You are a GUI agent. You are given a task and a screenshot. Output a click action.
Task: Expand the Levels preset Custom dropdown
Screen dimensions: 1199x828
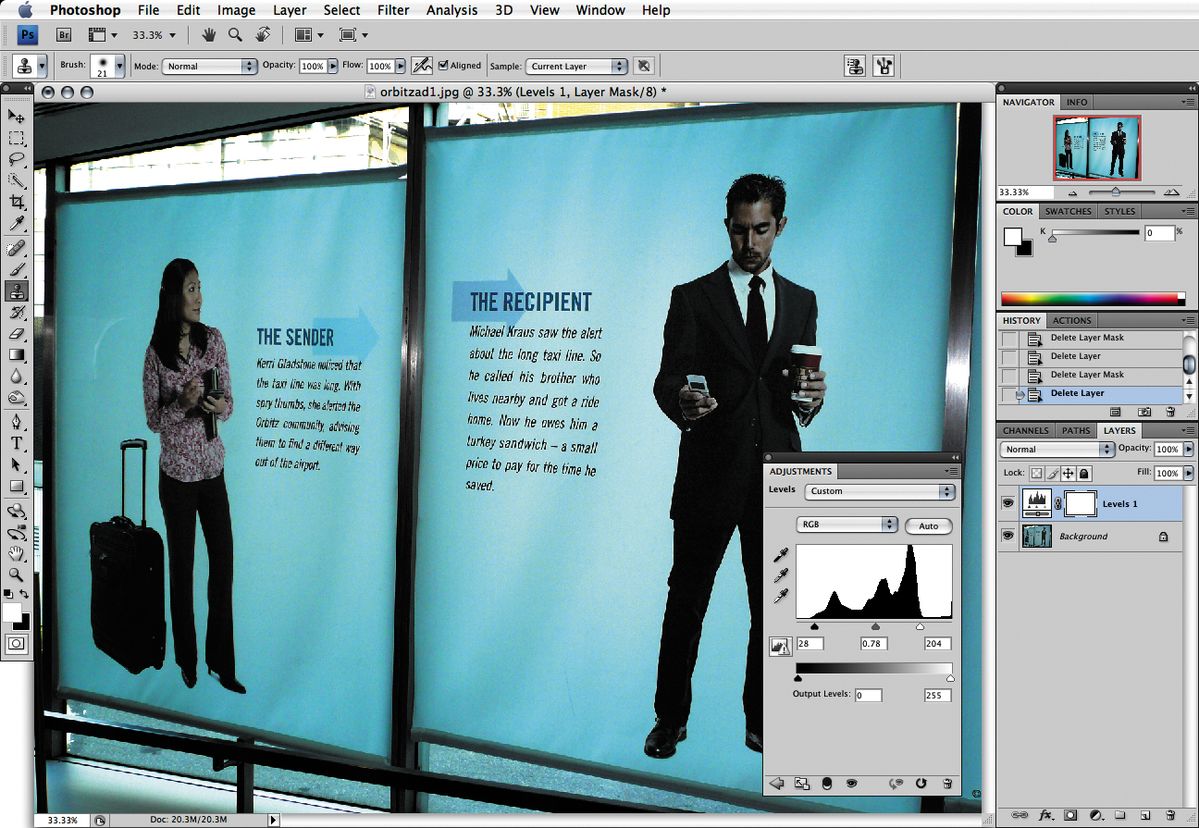click(x=880, y=492)
